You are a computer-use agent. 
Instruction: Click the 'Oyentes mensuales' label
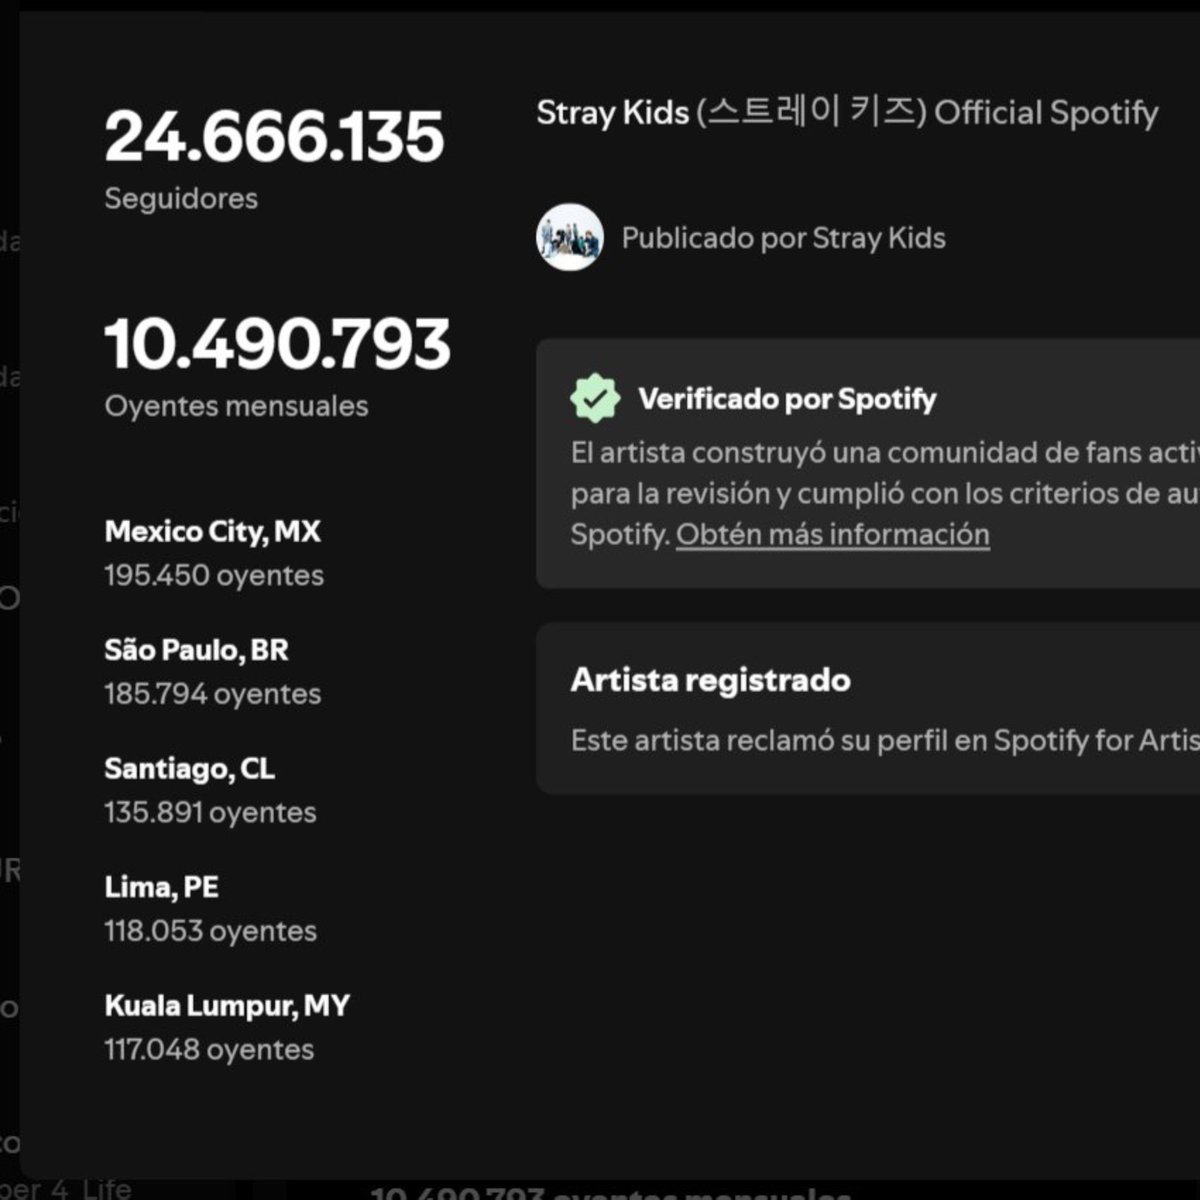click(236, 406)
